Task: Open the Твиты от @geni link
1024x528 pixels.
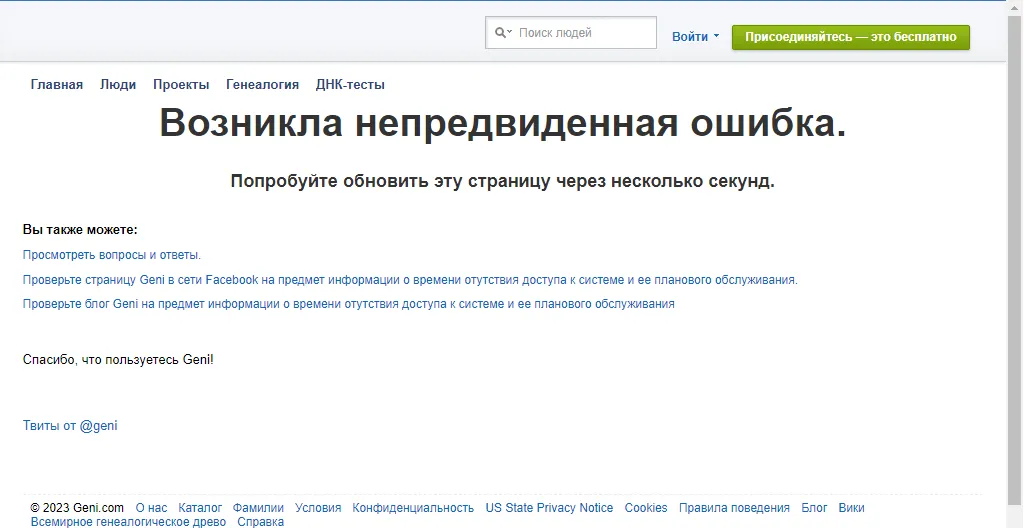Action: coord(70,426)
